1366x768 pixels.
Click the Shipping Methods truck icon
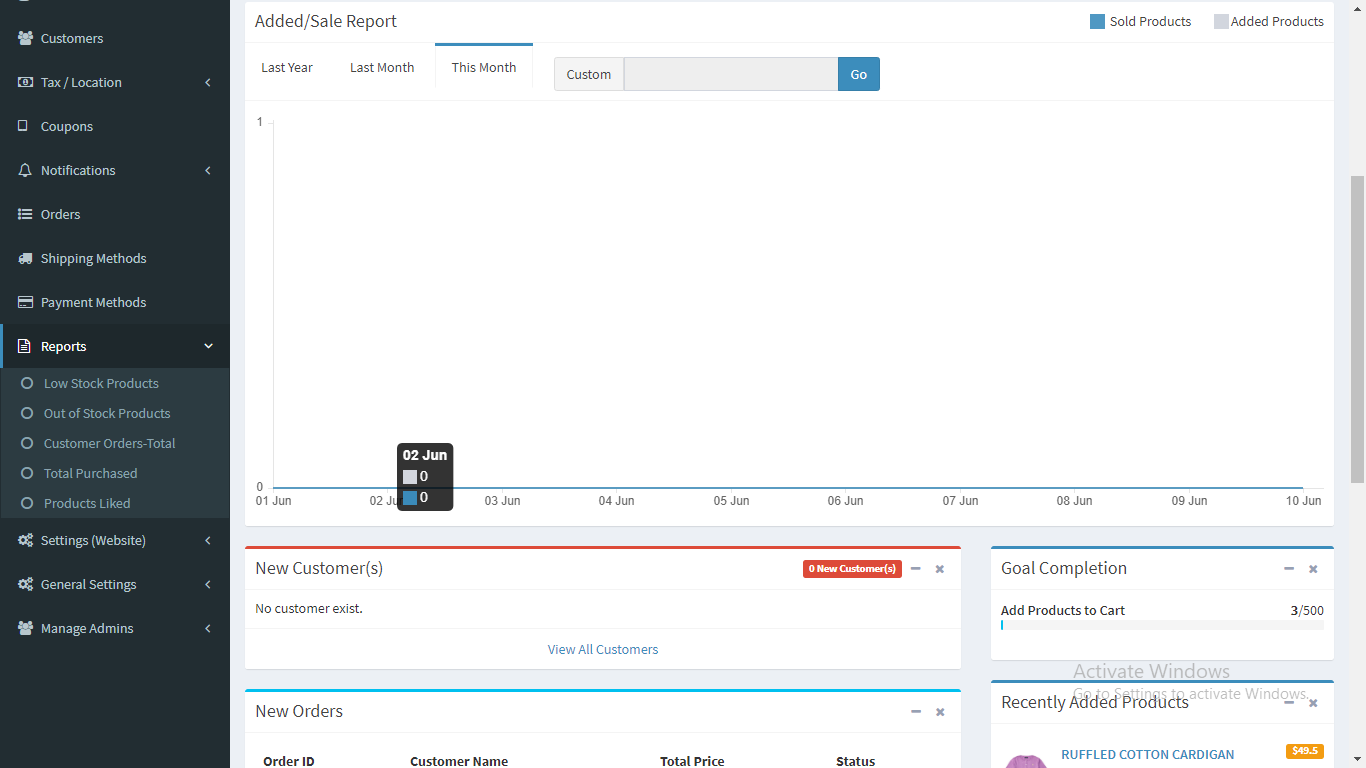25,258
